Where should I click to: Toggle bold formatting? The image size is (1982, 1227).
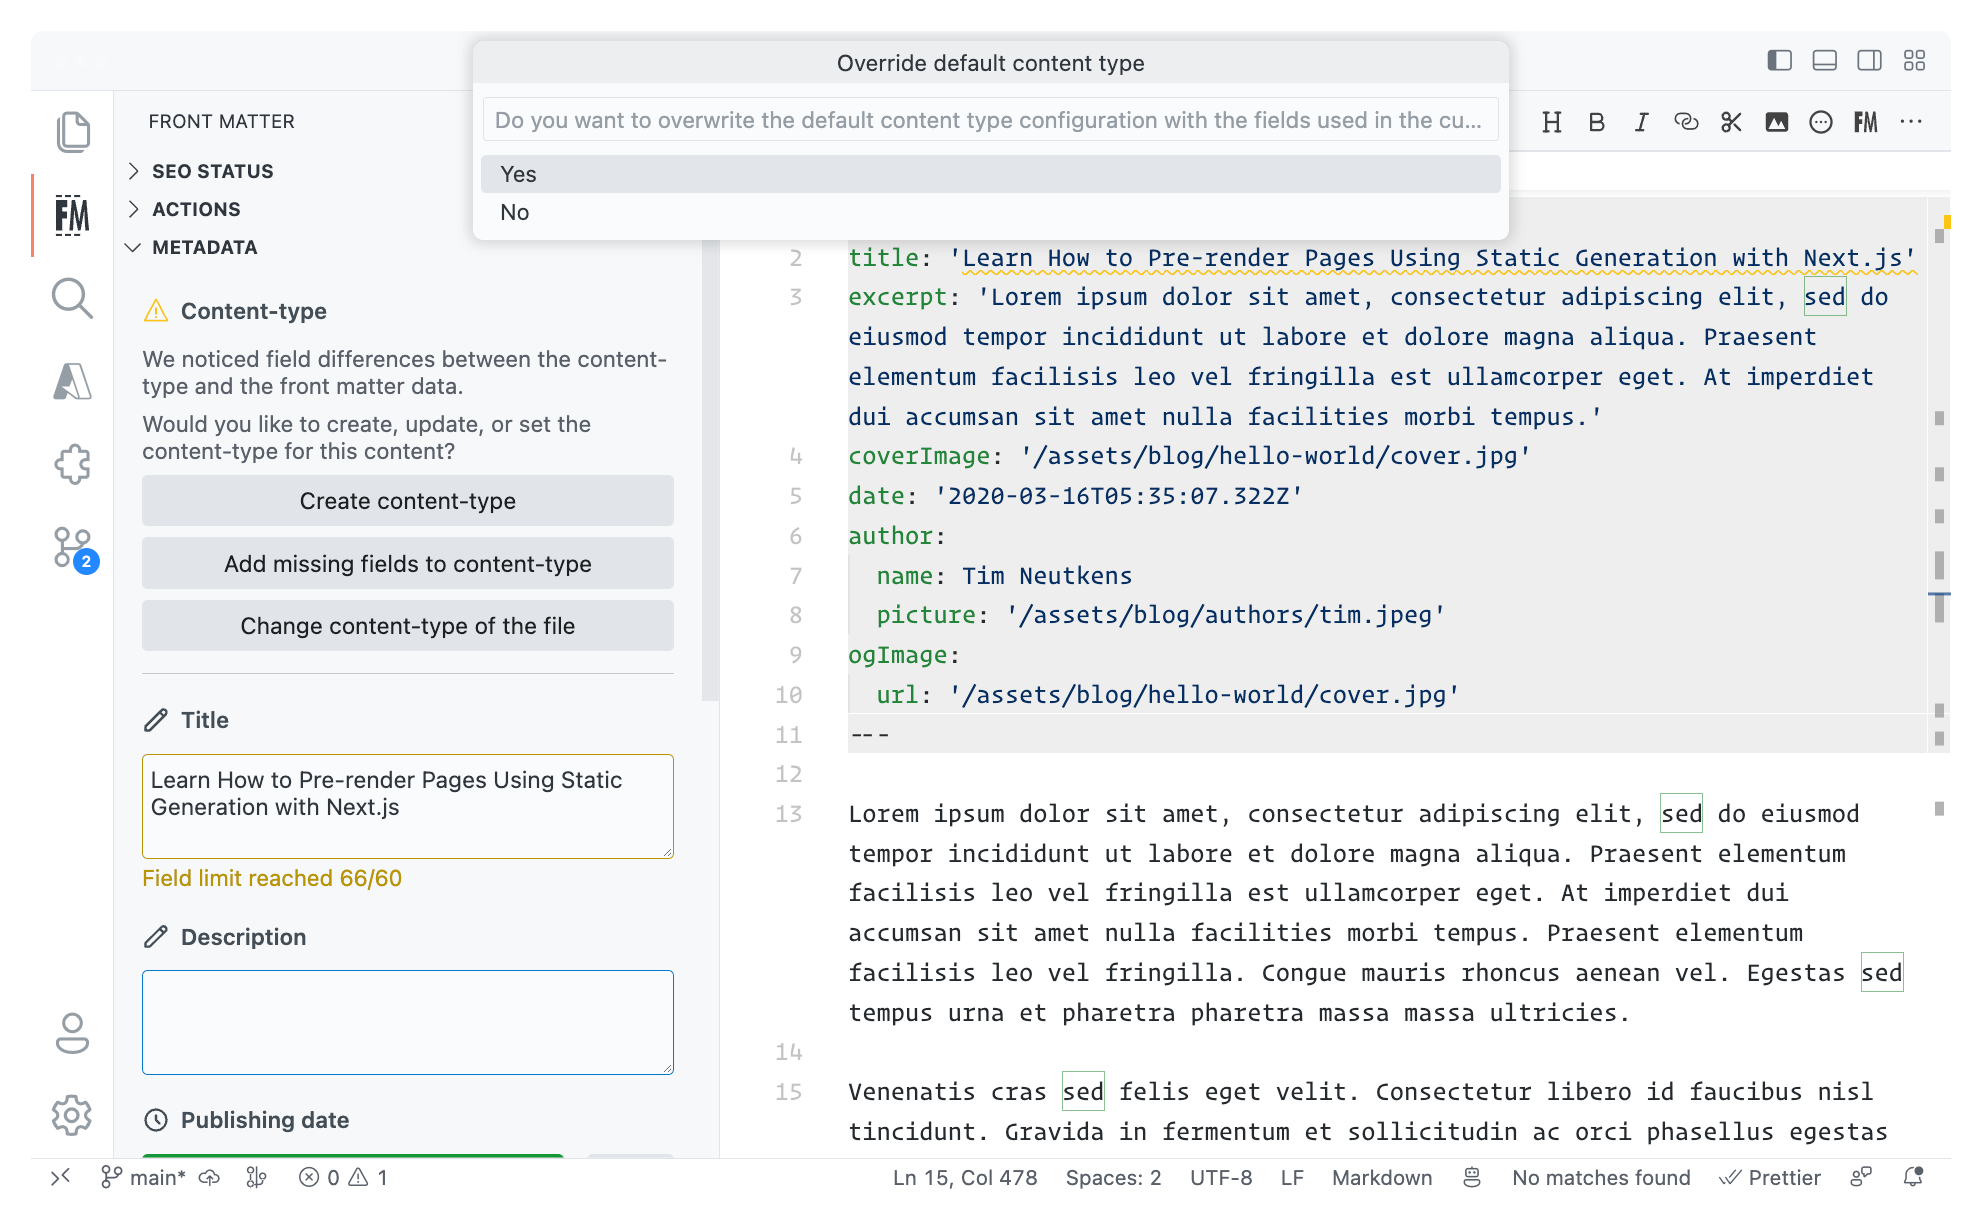1597,122
